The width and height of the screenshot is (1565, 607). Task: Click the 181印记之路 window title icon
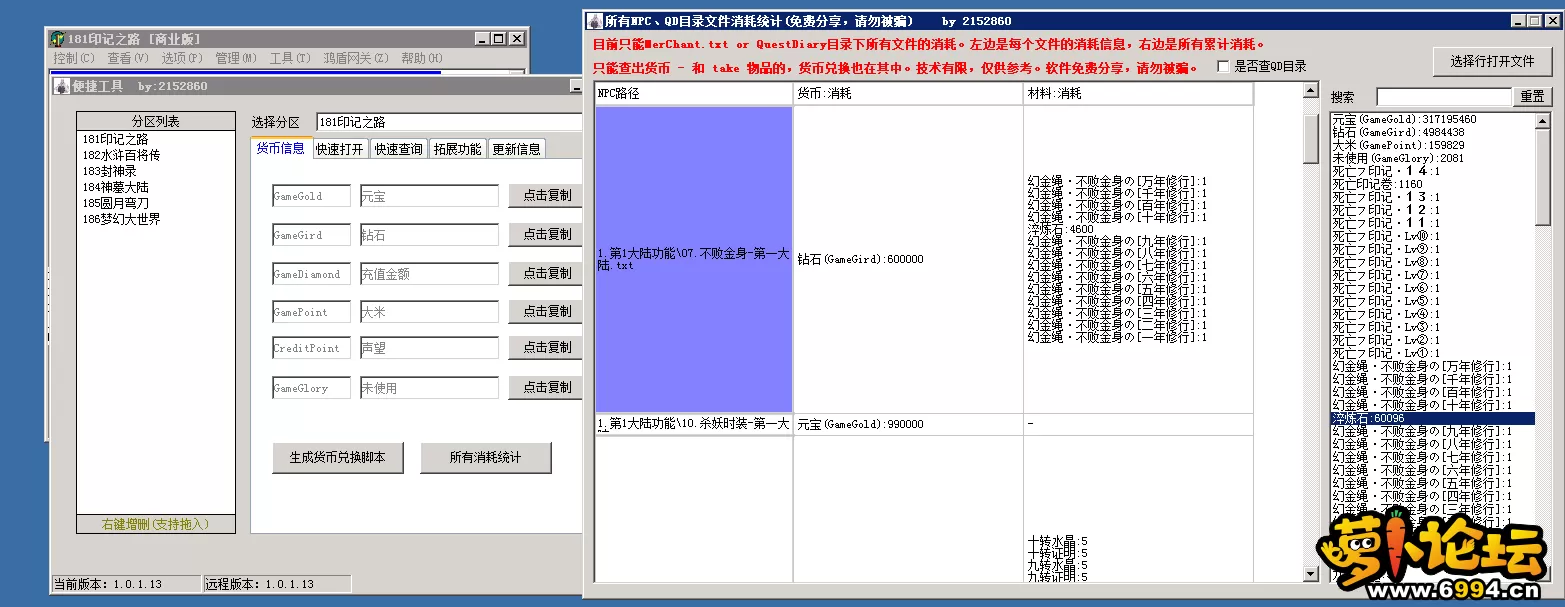click(x=57, y=39)
